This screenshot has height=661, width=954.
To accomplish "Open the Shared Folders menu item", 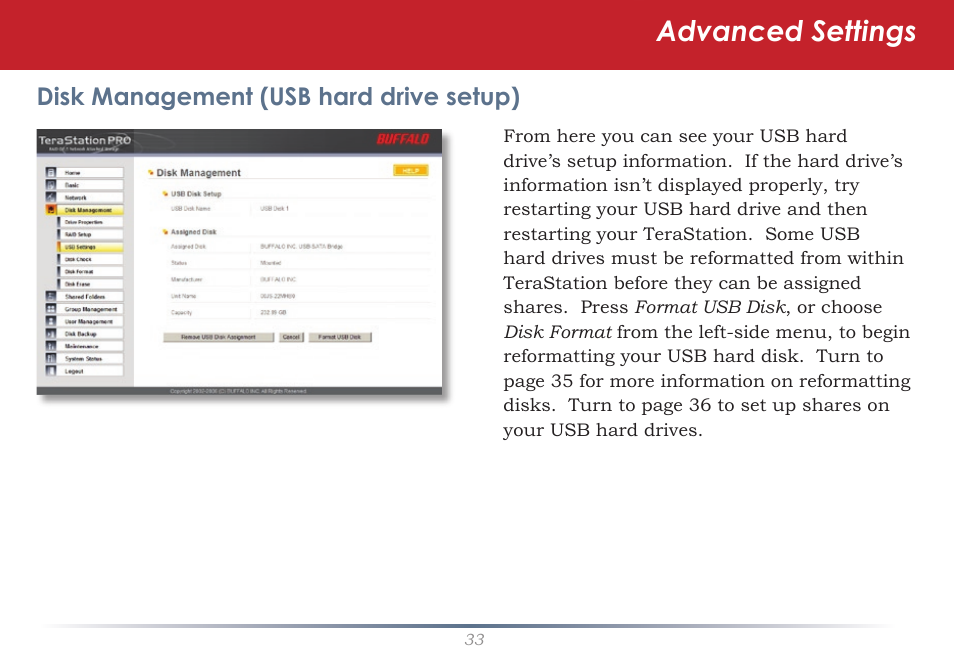I will click(91, 296).
